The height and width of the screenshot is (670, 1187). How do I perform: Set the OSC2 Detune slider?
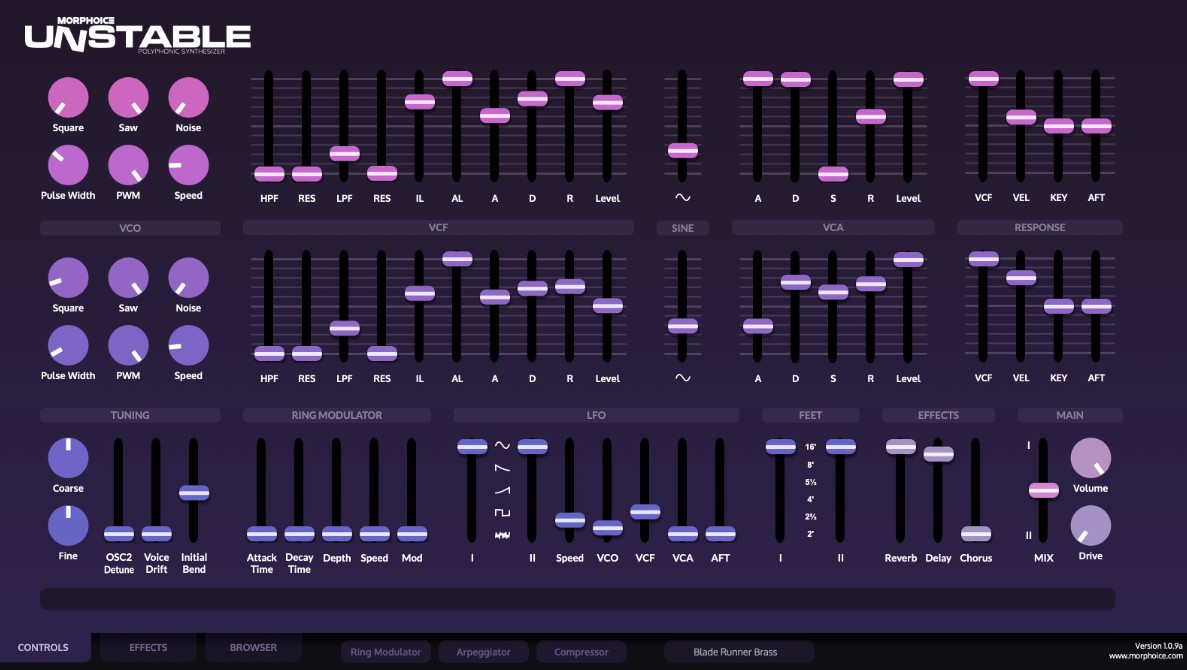pyautogui.click(x=119, y=534)
